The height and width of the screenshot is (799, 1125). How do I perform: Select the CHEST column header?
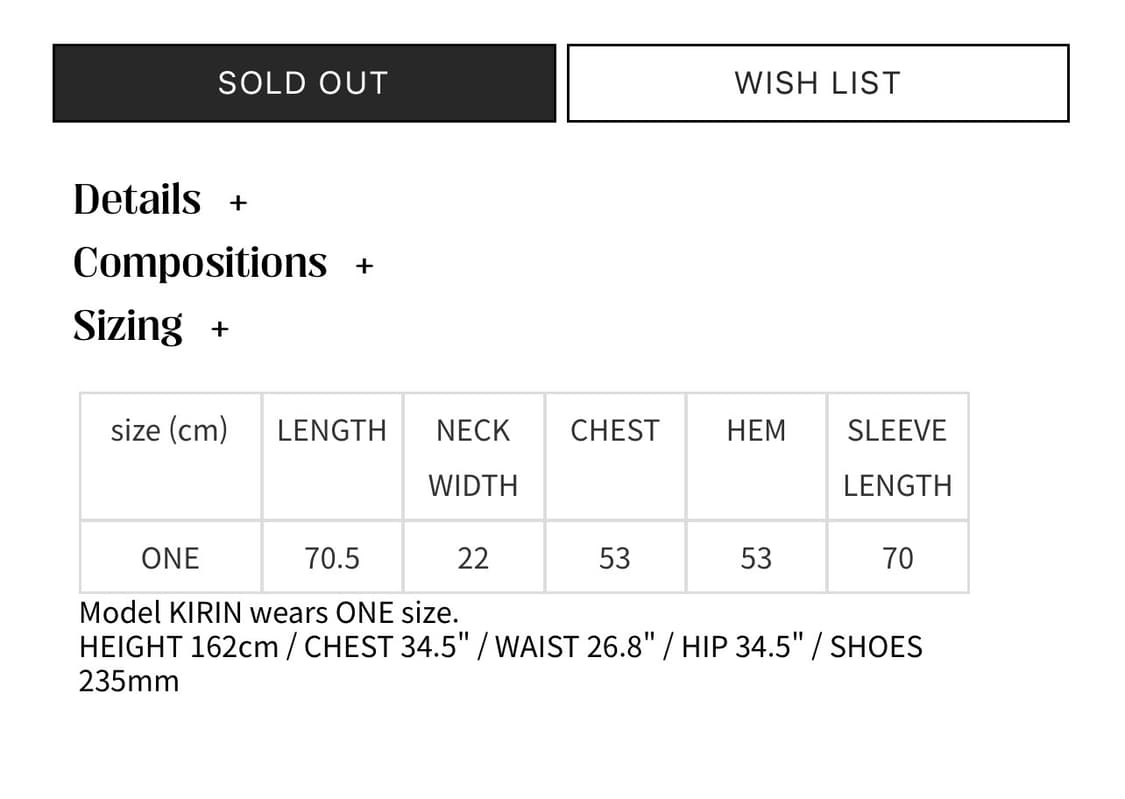click(x=615, y=431)
